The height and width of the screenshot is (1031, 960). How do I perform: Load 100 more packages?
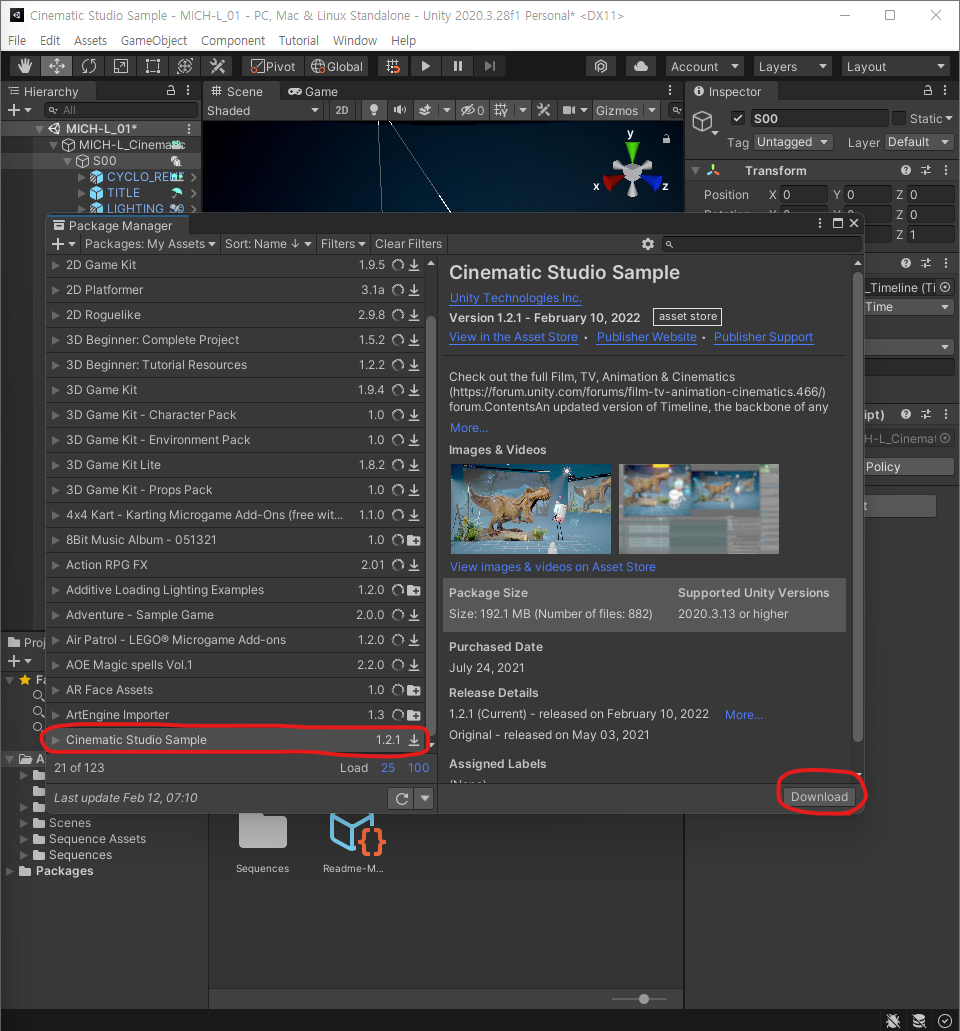coord(418,768)
